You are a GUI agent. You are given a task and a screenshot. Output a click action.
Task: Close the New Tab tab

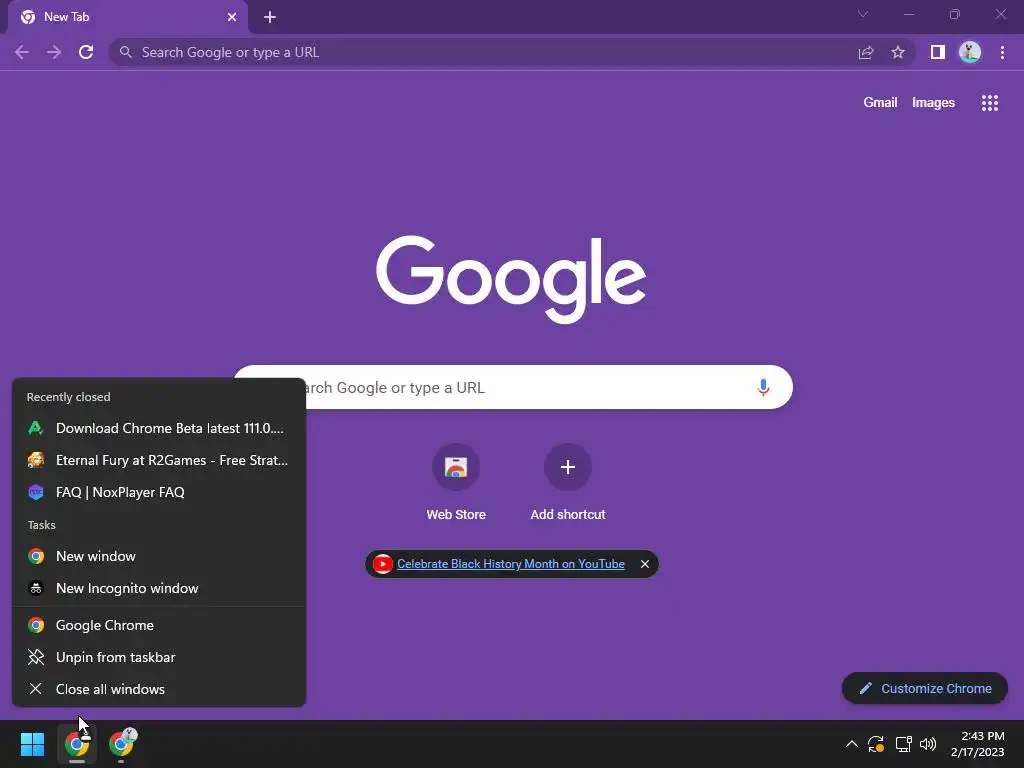point(232,17)
